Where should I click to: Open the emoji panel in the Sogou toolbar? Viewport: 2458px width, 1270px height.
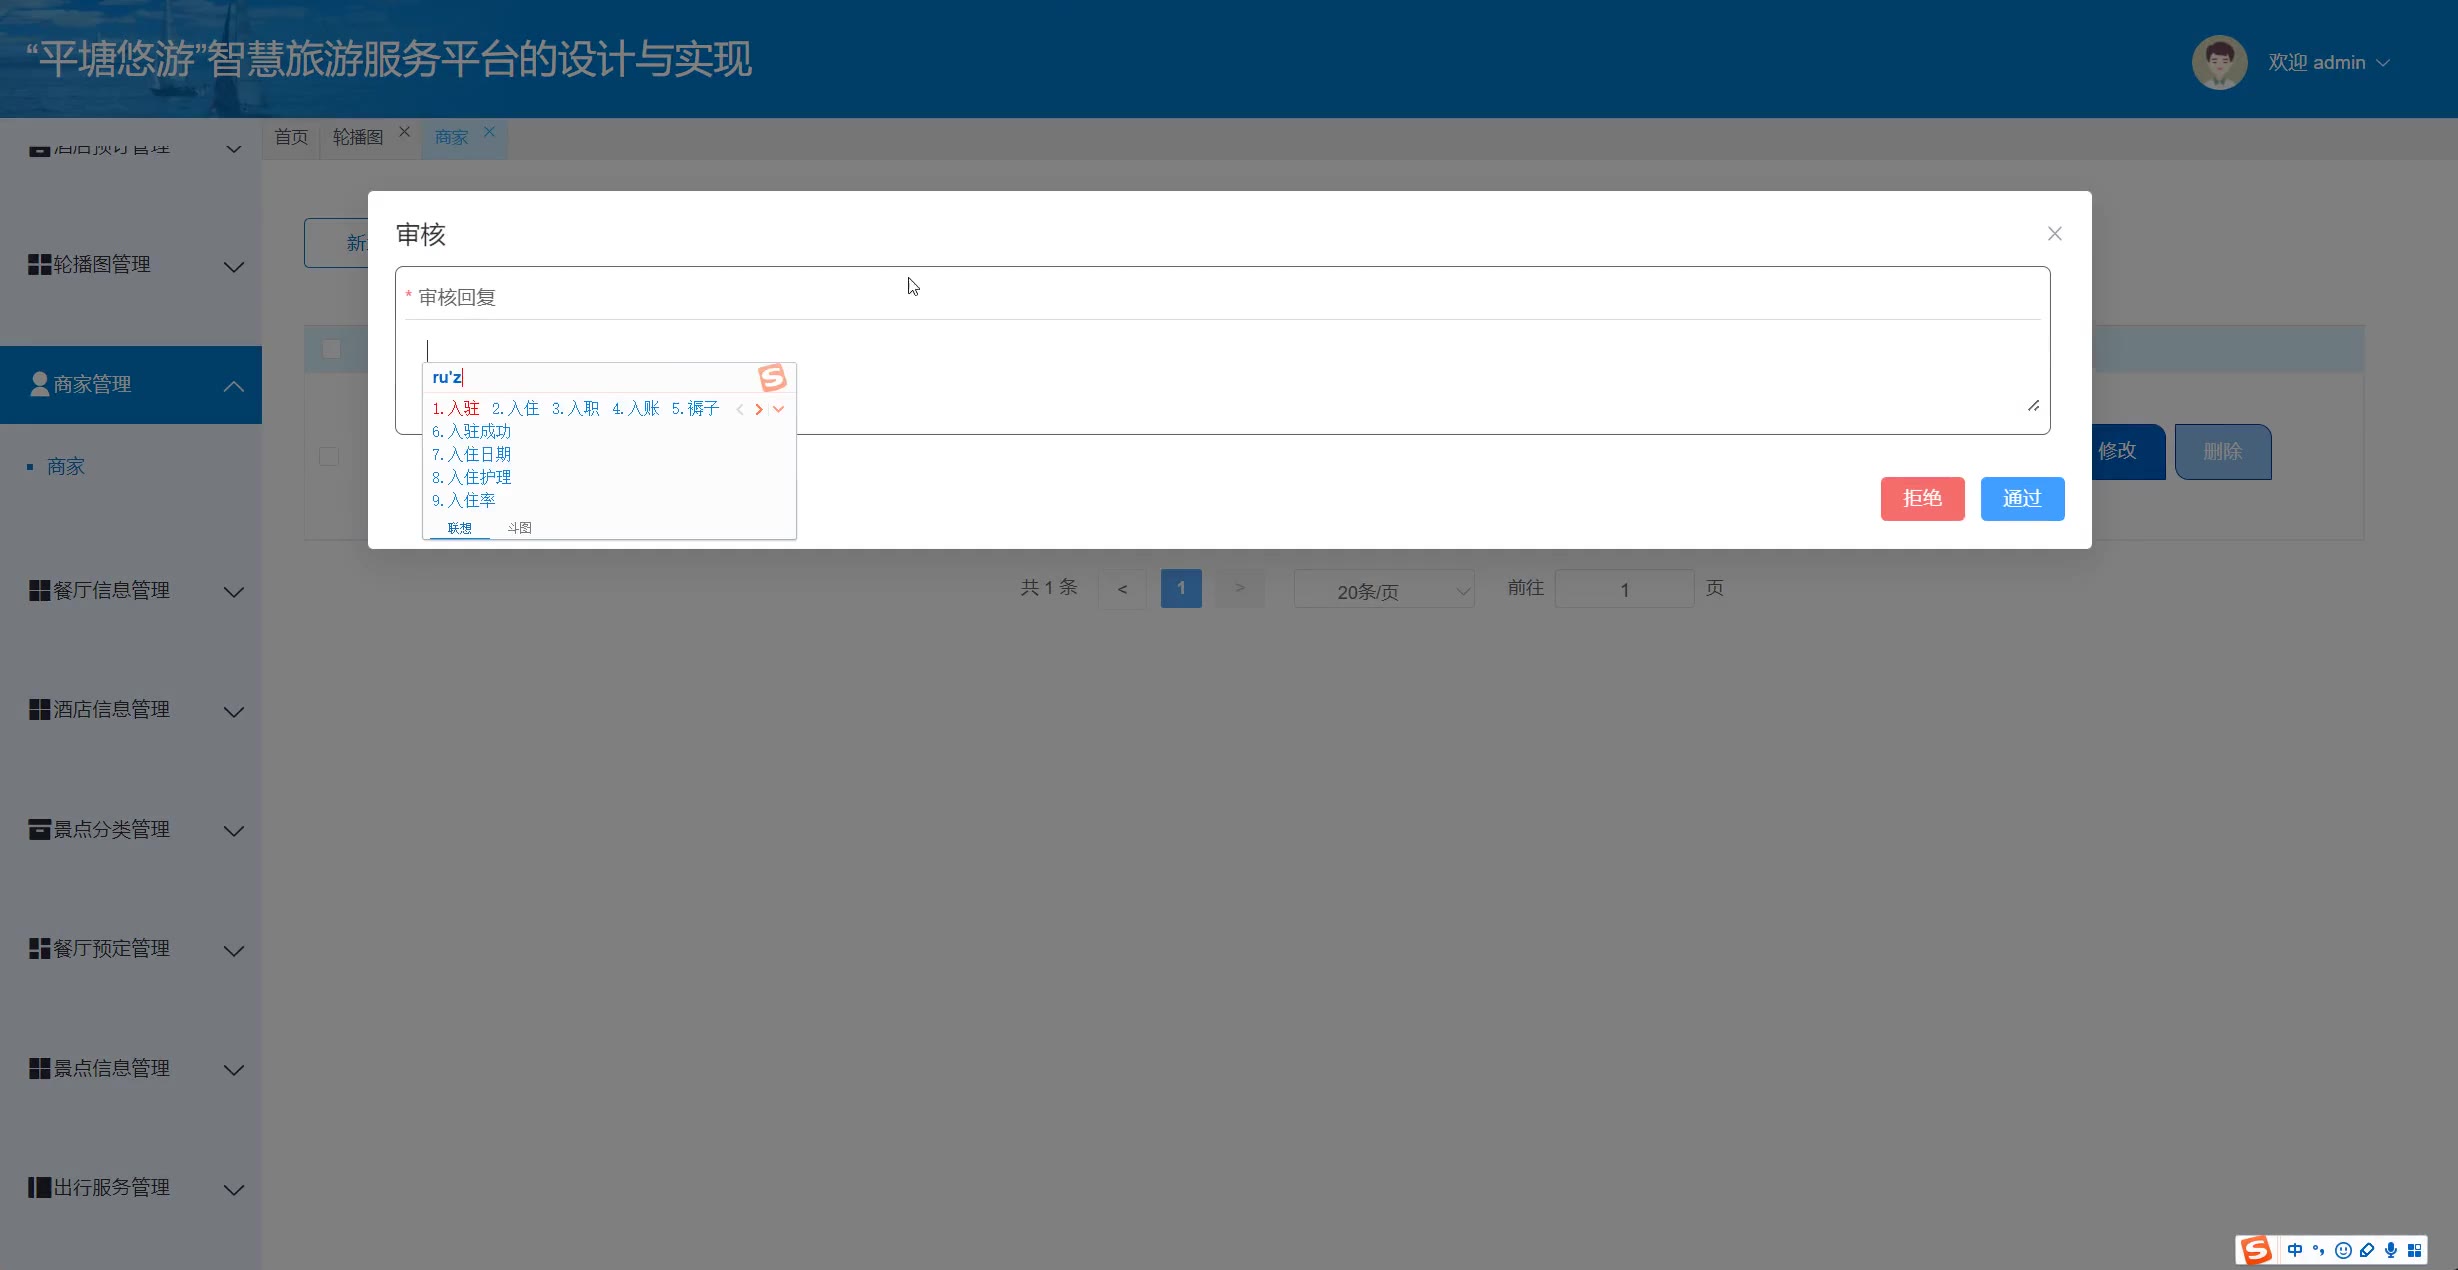click(2343, 1250)
